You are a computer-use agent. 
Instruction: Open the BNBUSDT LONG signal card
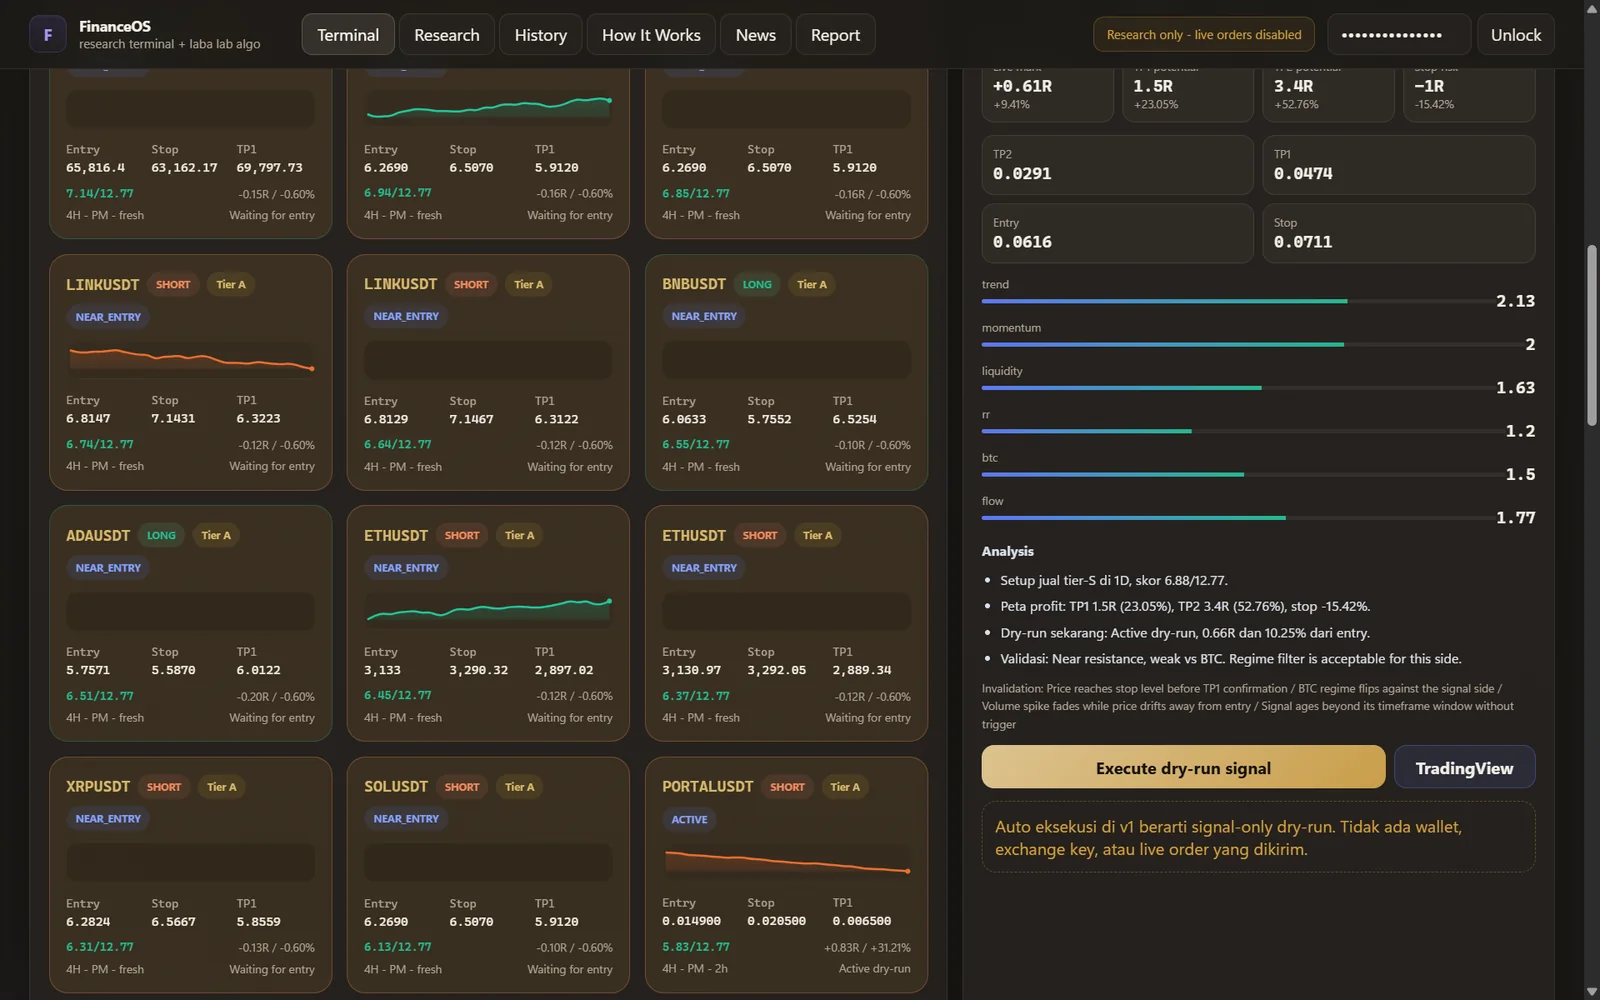[x=786, y=372]
